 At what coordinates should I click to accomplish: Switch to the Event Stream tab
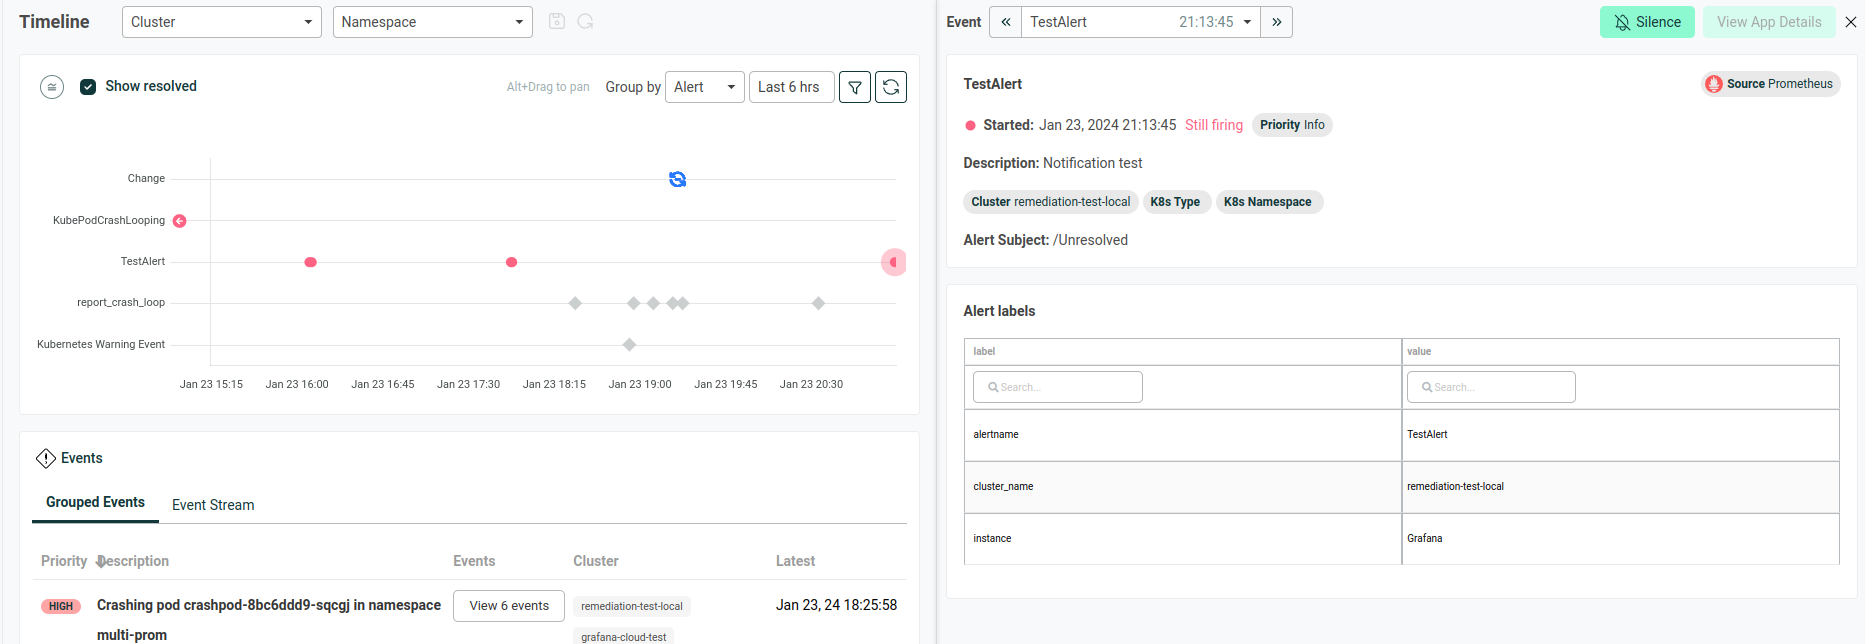tap(213, 505)
